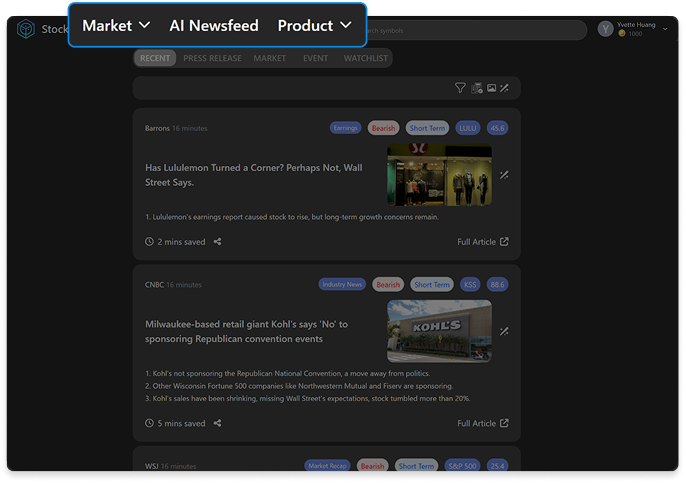686x483 pixels.
Task: Open the AI Newsfeed page
Action: click(214, 25)
